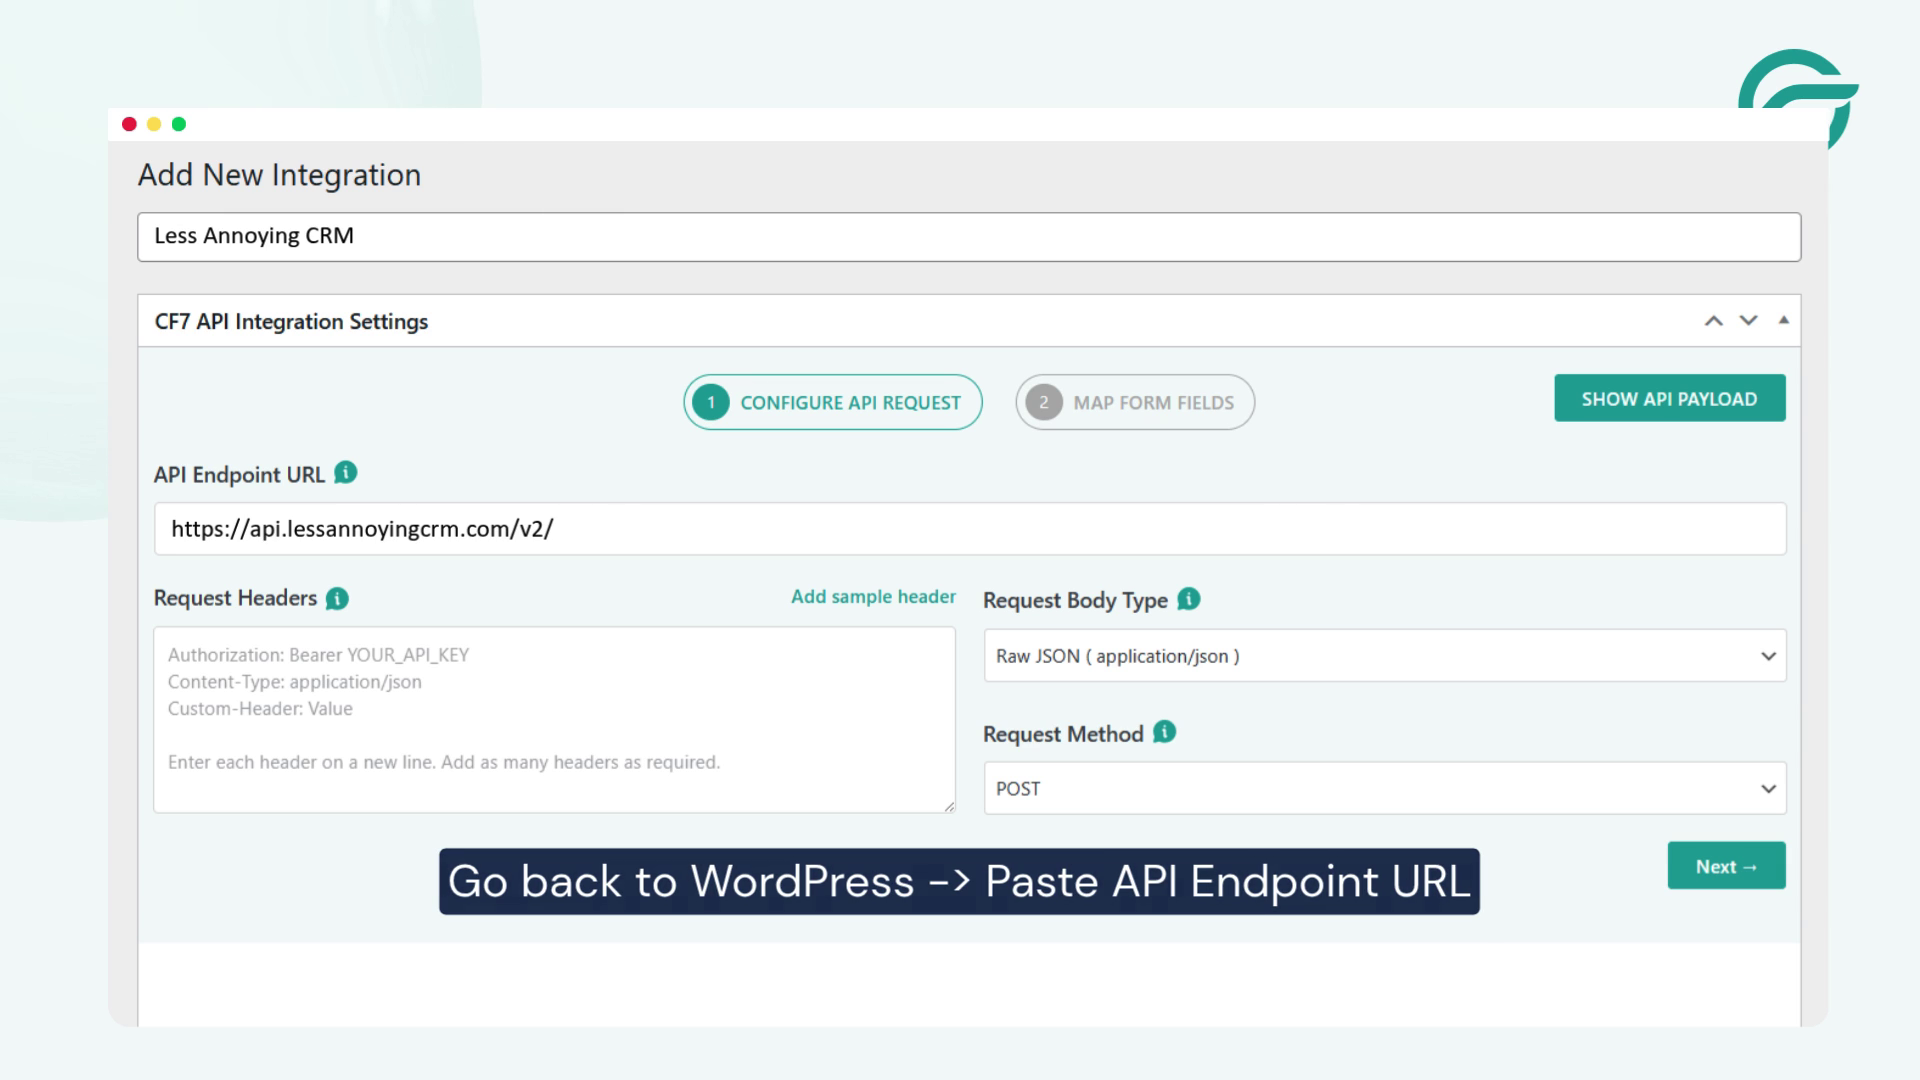
Task: Click the info icon beside Request Headers
Action: point(337,598)
